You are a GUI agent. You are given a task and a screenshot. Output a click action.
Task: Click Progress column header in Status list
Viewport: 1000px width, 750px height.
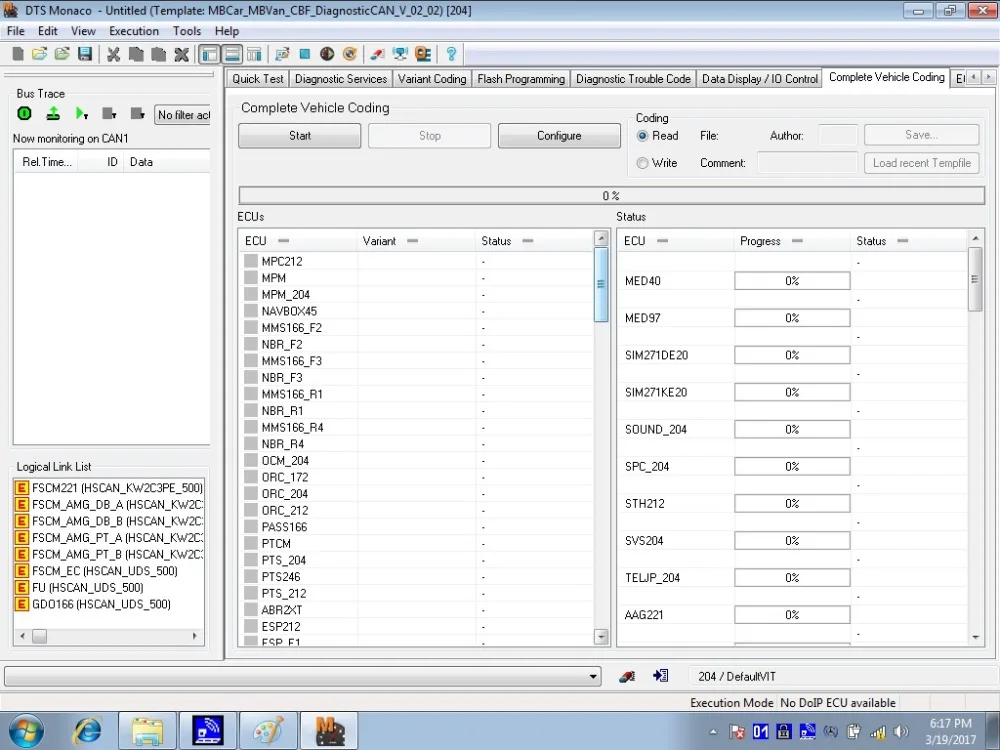(791, 240)
